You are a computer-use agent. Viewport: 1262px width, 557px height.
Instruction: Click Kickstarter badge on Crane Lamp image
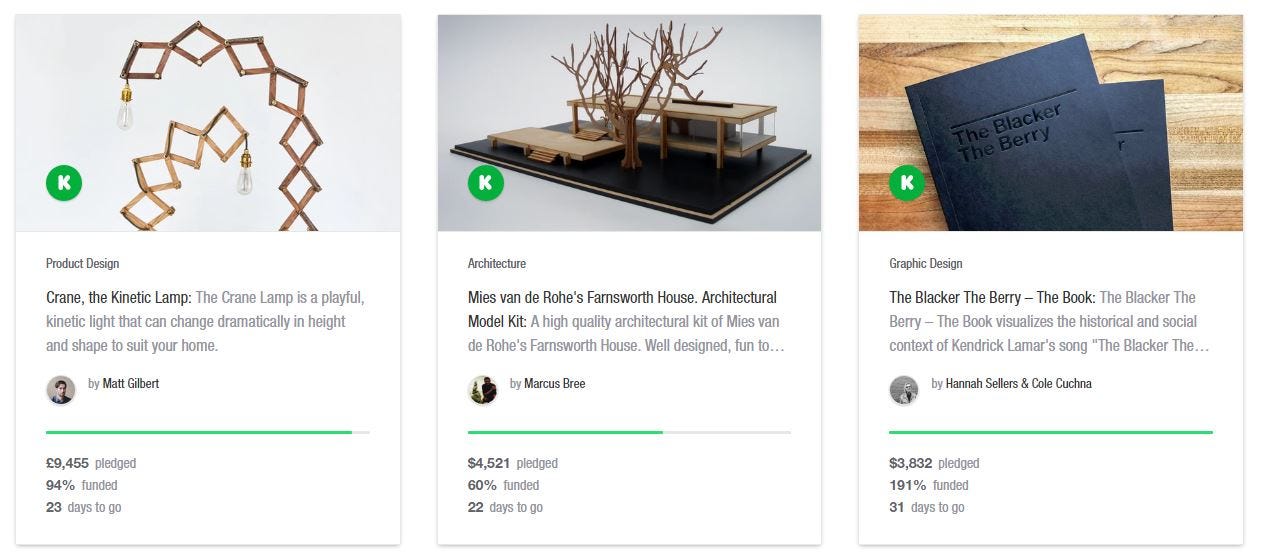(x=64, y=183)
